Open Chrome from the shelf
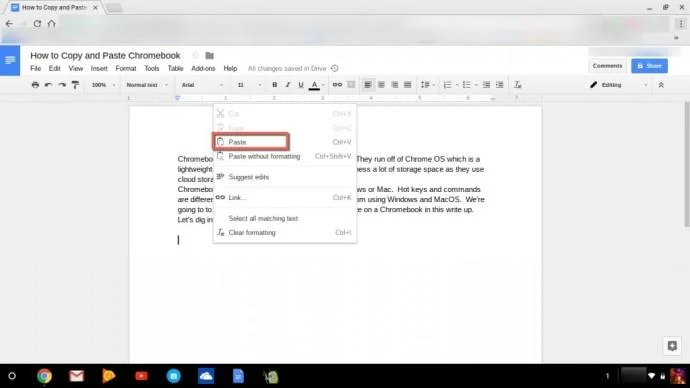The width and height of the screenshot is (690, 388). pos(44,376)
